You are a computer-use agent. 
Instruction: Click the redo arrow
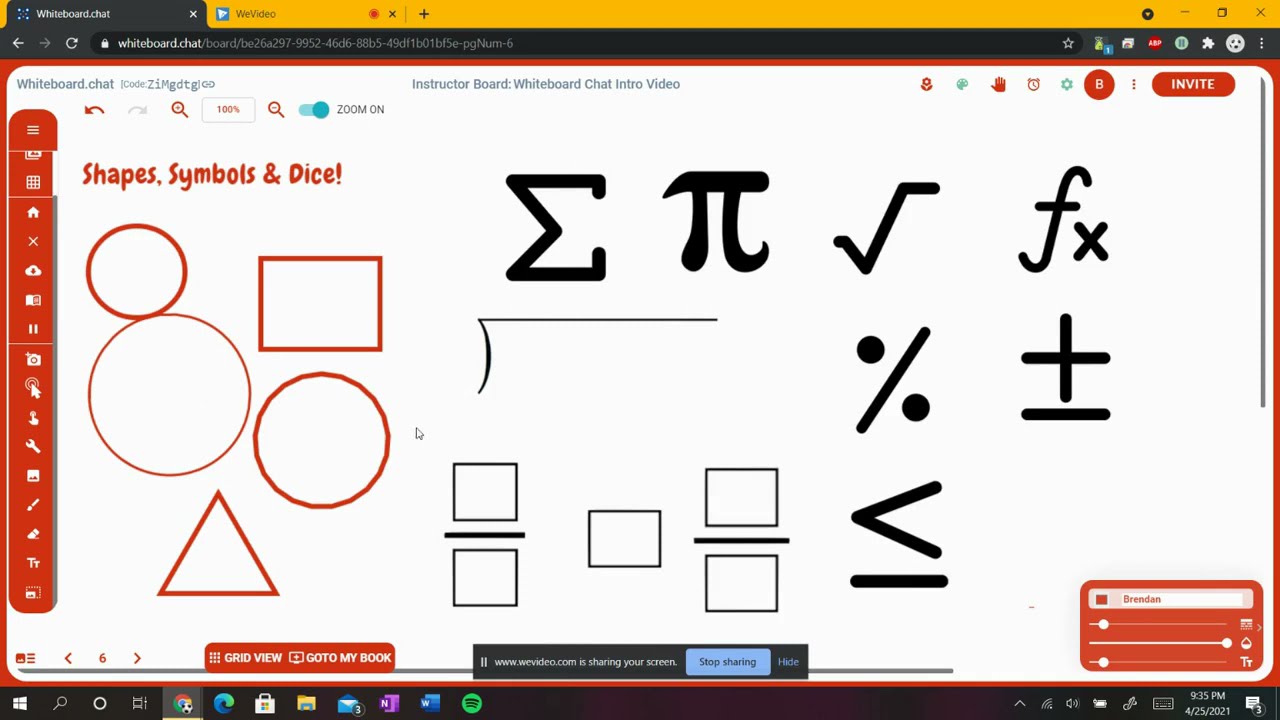(138, 110)
